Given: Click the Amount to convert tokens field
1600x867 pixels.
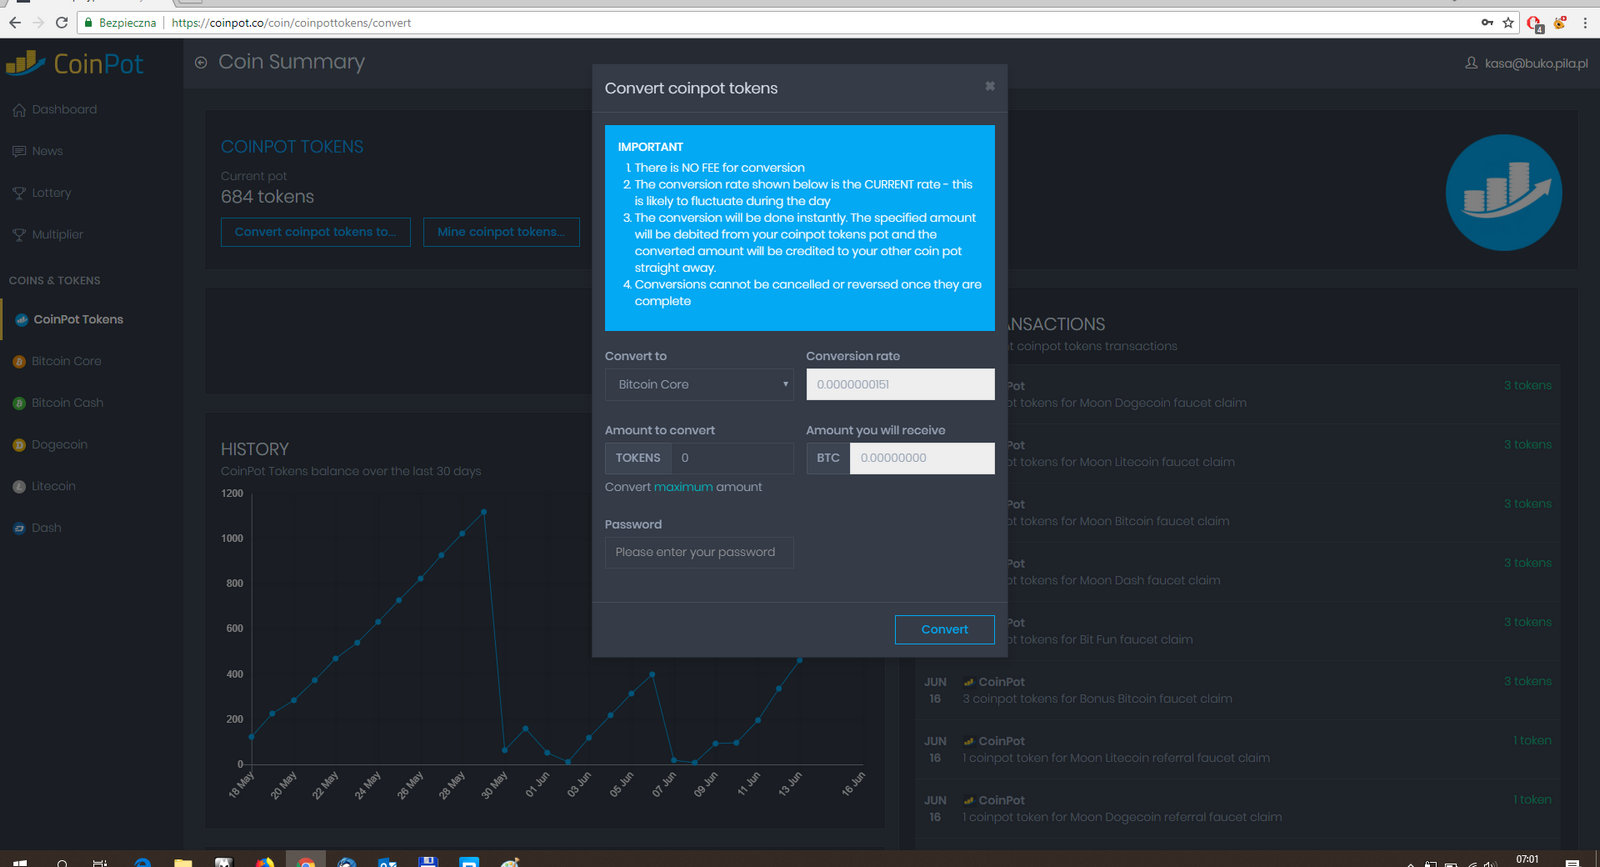Looking at the screenshot, I should 732,458.
